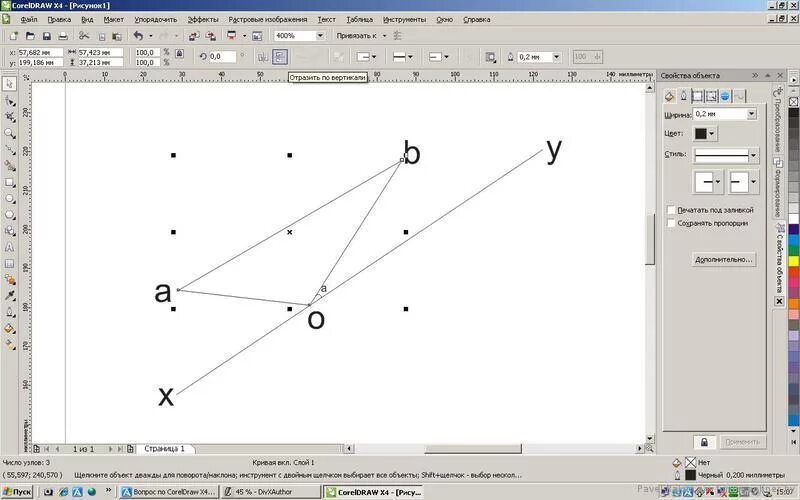
Task: Open the zoom level 400% dropdown
Action: tap(320, 36)
